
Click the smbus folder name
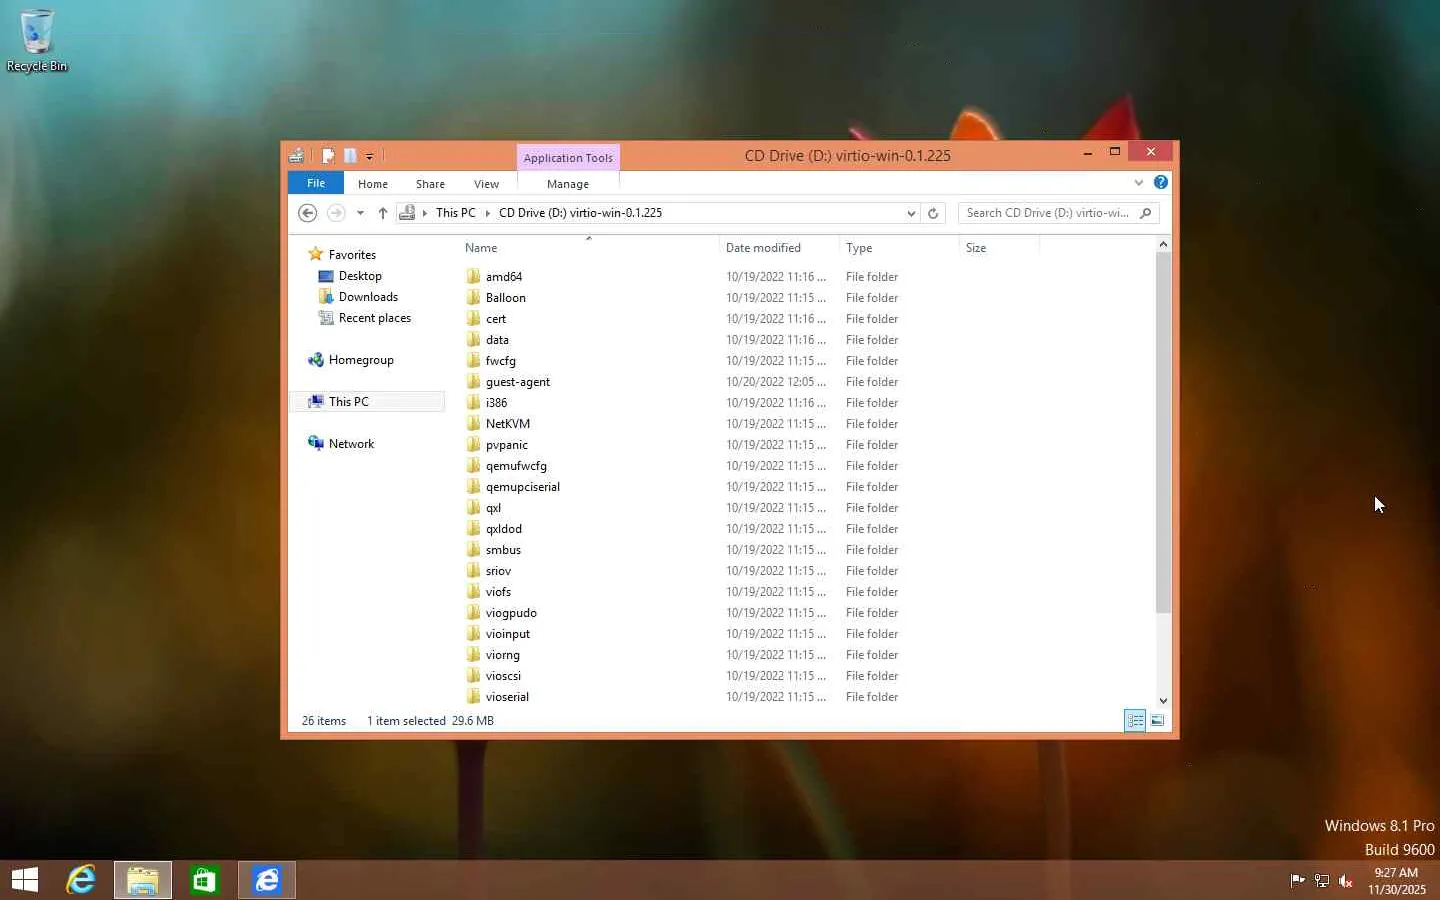click(503, 550)
